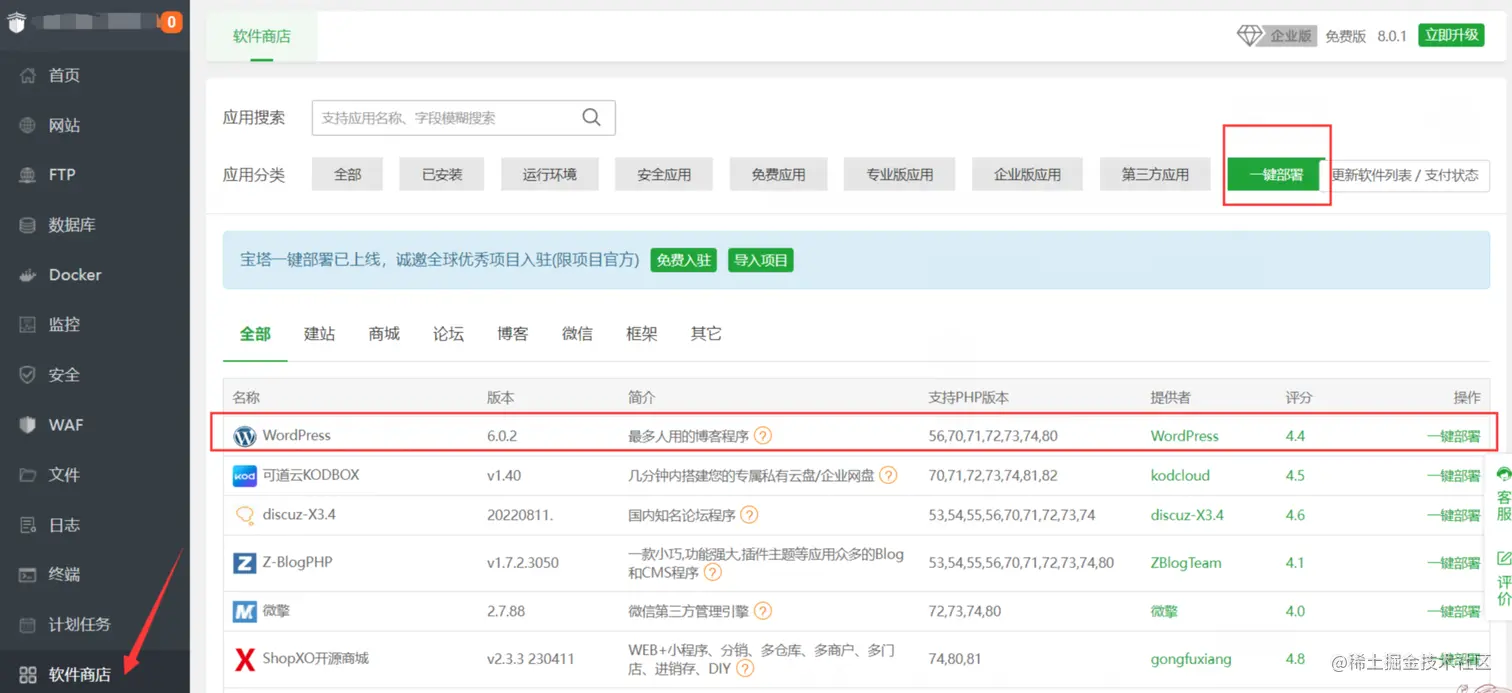
Task: Switch to the 软件商店 top tab
Action: (x=262, y=36)
